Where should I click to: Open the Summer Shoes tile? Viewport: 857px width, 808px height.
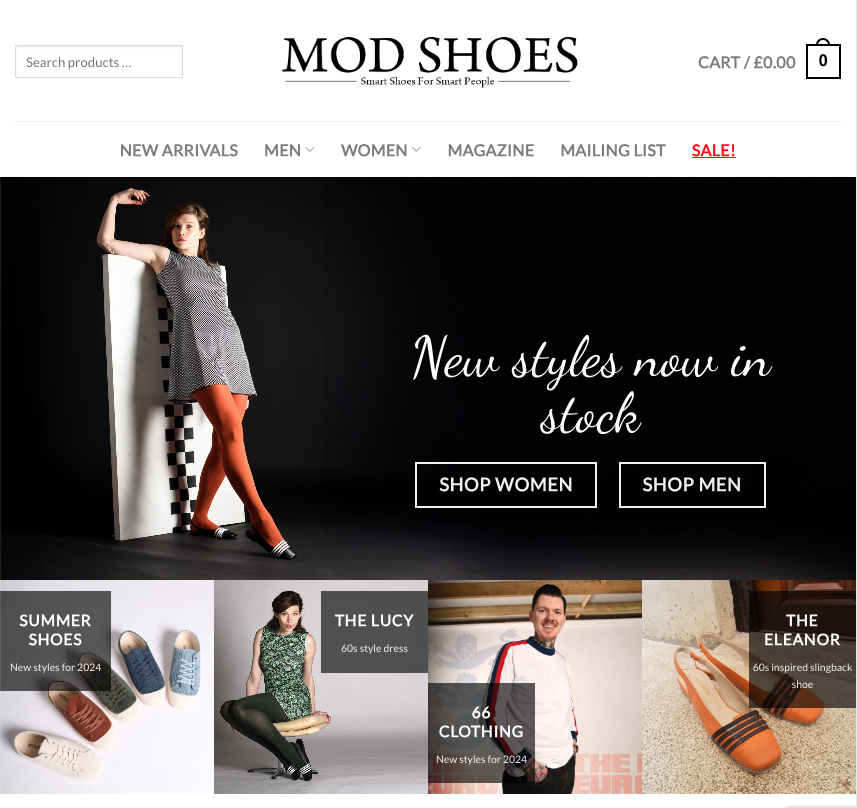(x=107, y=687)
